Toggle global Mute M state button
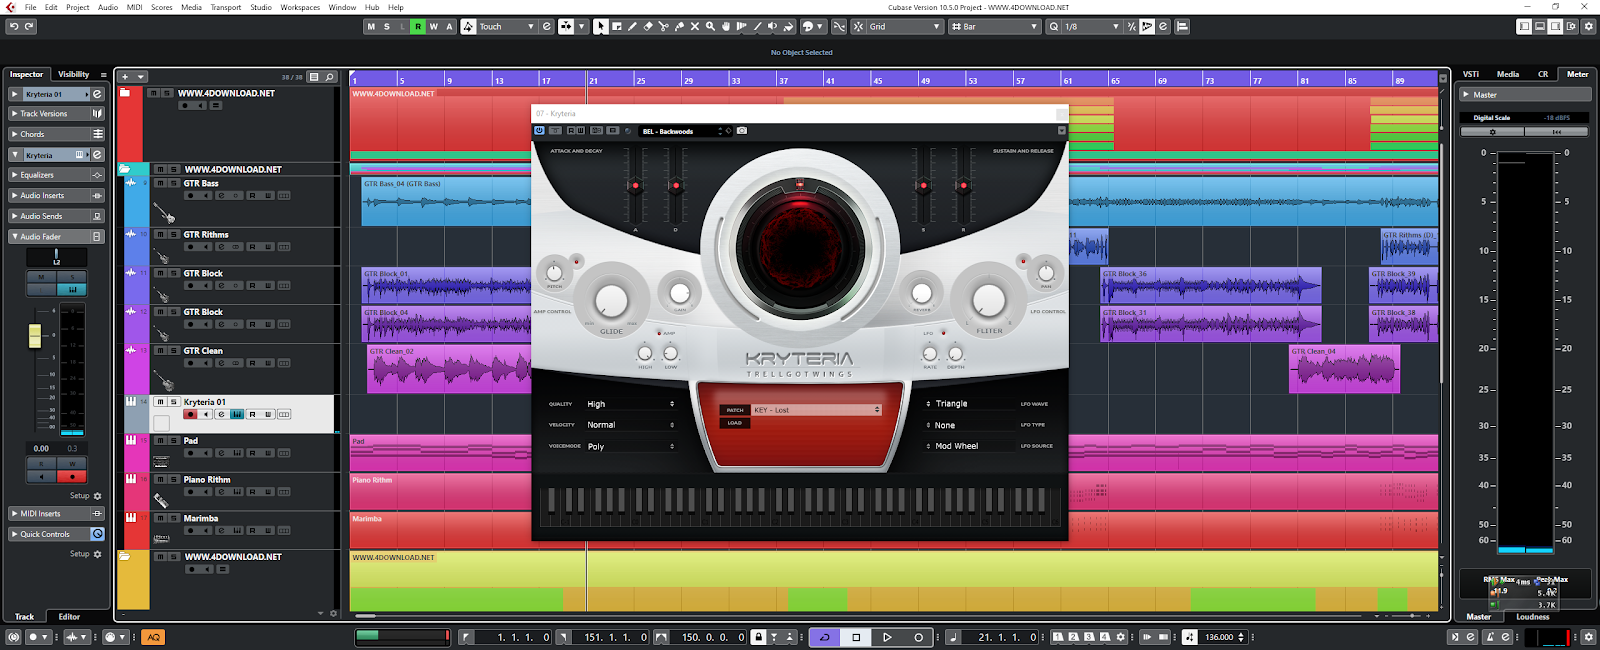Screen dimensions: 1600x650 click(371, 27)
